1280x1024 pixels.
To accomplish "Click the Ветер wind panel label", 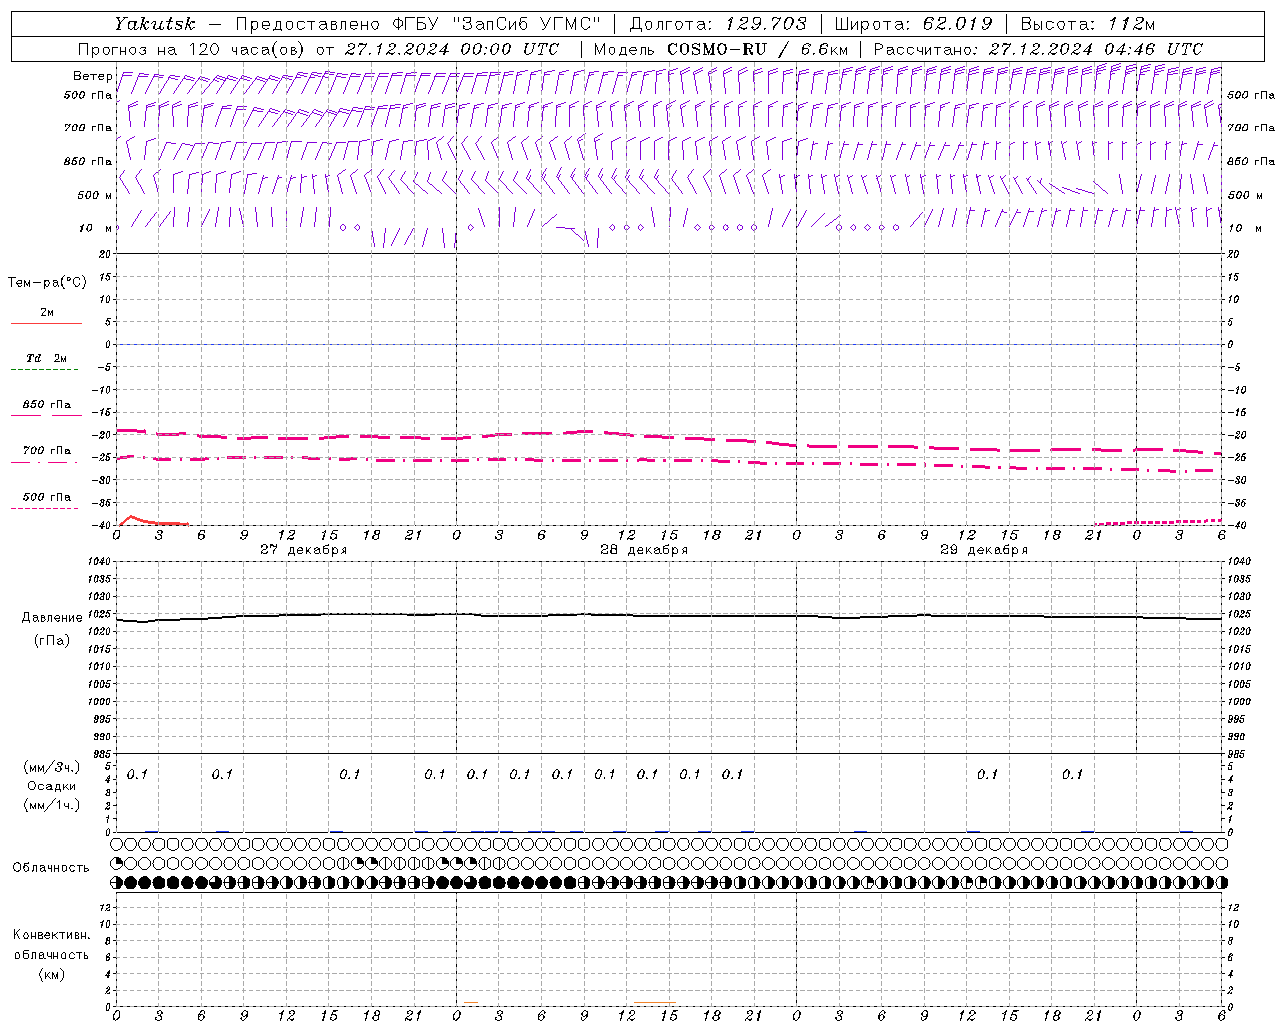I will pyautogui.click(x=93, y=76).
